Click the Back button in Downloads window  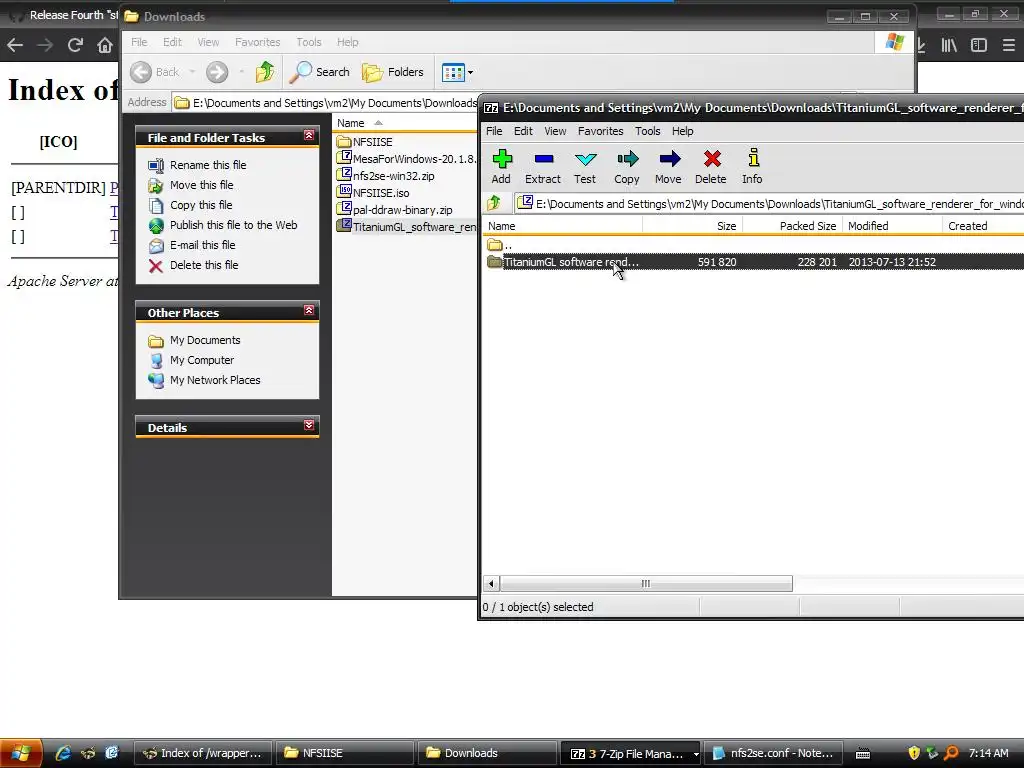[155, 72]
